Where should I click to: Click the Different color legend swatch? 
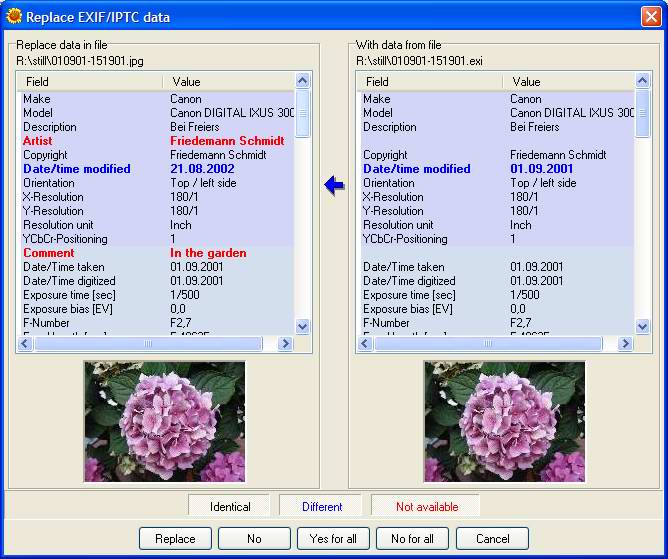[322, 507]
